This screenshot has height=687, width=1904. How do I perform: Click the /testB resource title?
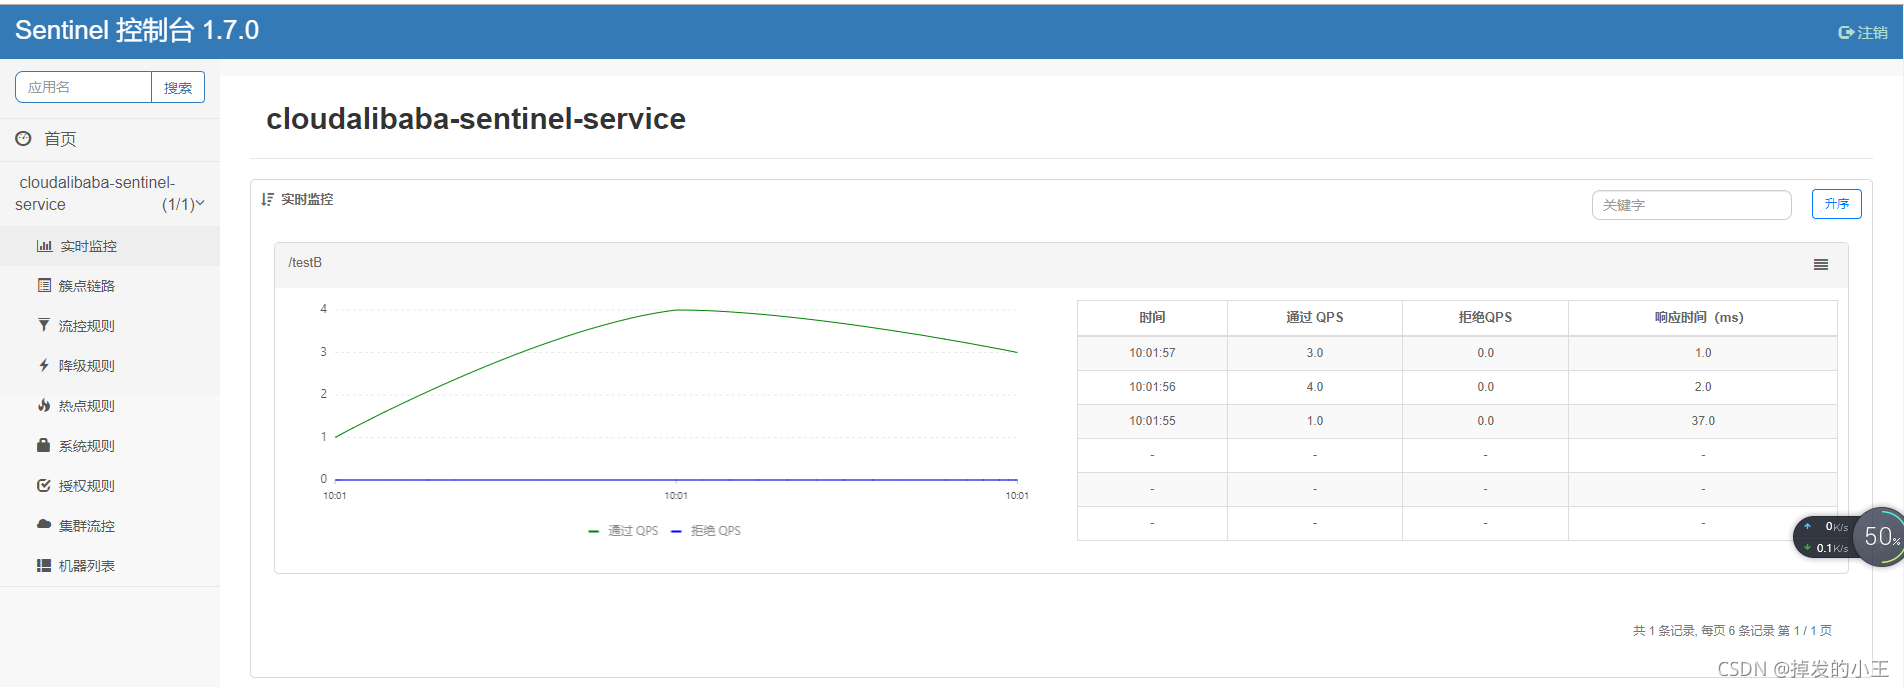[x=305, y=263]
